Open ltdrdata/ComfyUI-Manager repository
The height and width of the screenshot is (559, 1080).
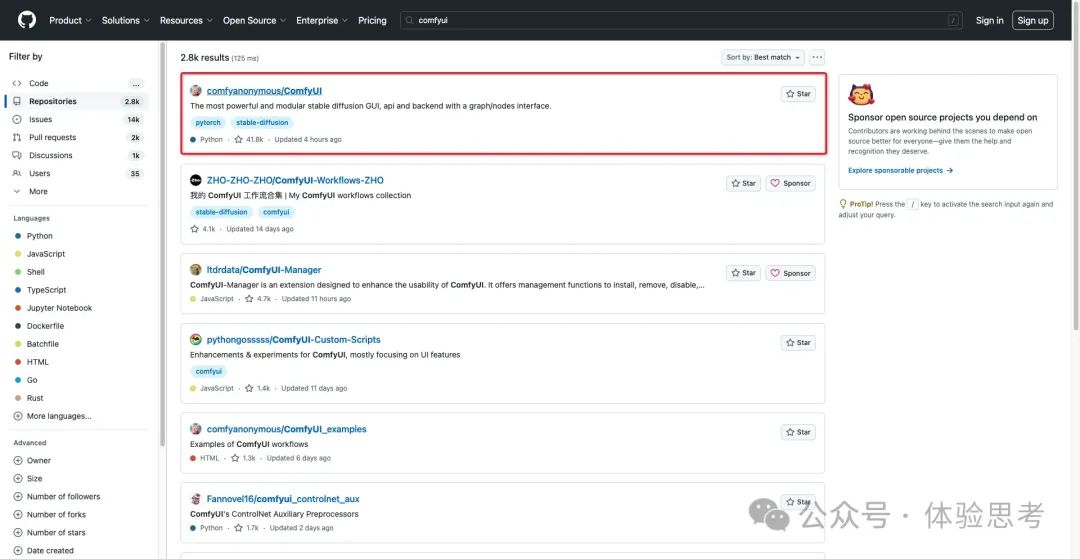(264, 270)
